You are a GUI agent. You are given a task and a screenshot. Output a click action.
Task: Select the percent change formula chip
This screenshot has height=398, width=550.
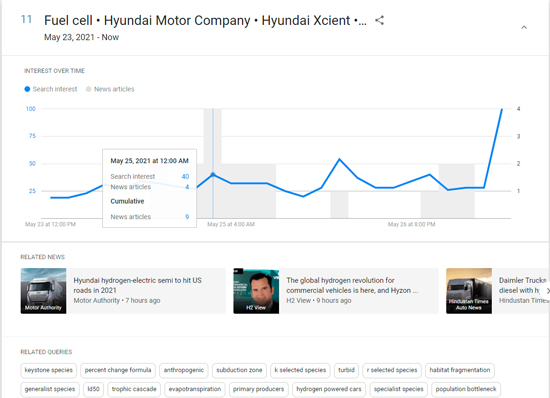tap(118, 370)
